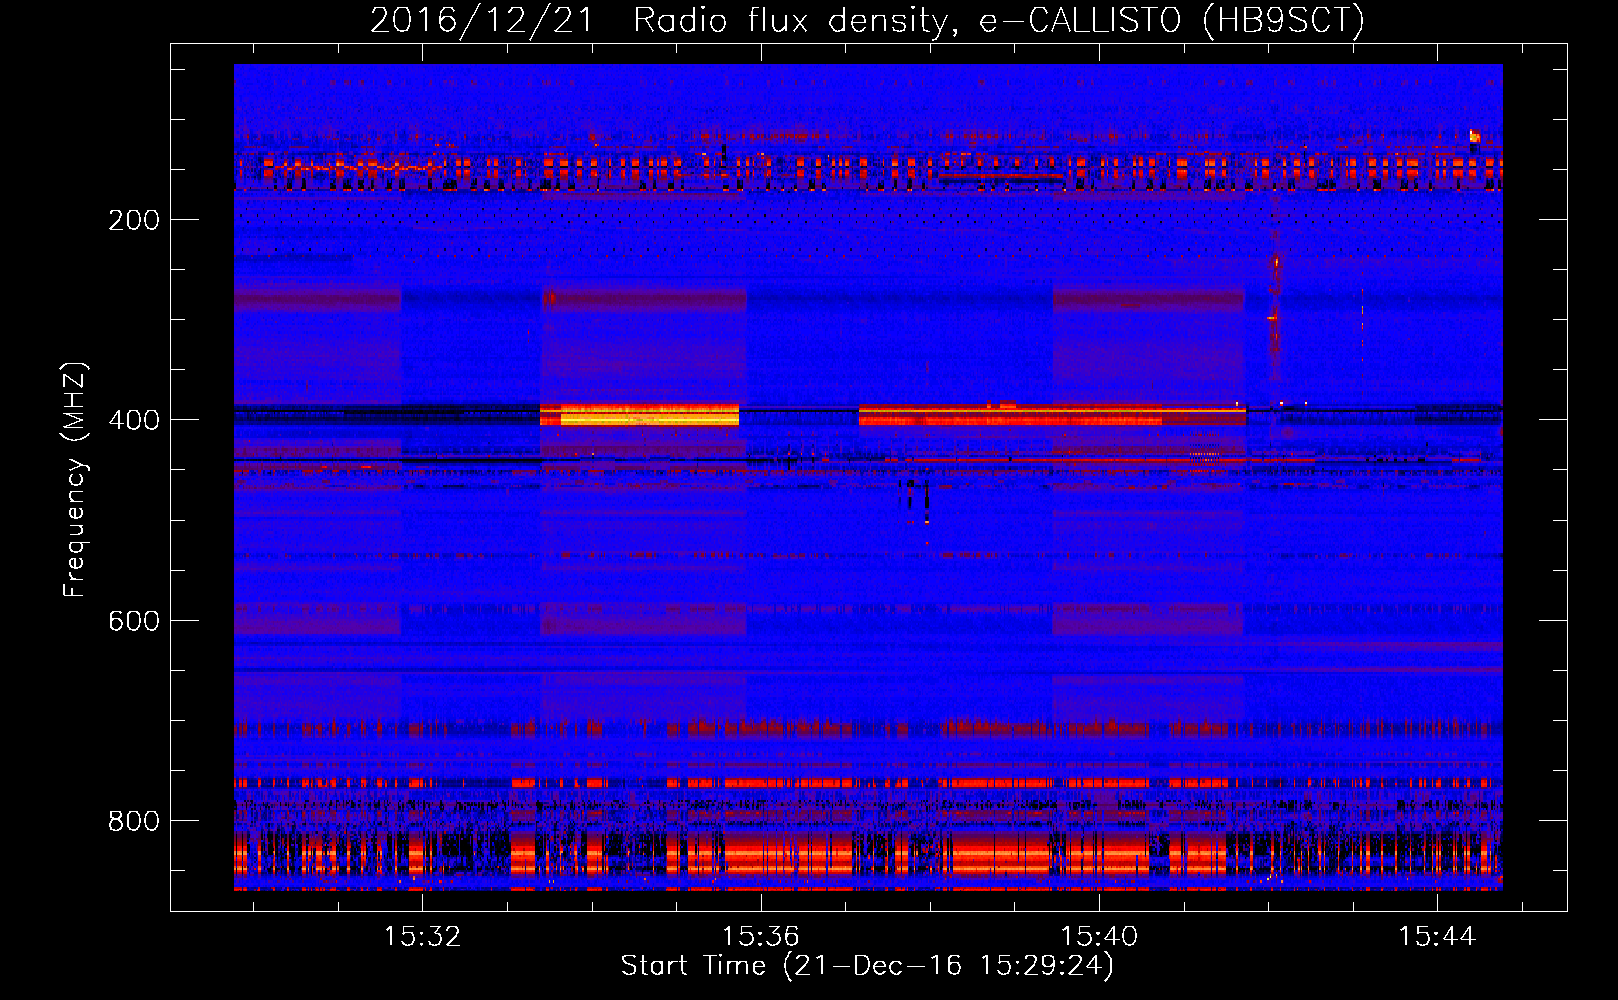Click the 'Start Time (21-Dec-16 15:29:24)' label
This screenshot has width=1618, height=1000.
pos(867,966)
